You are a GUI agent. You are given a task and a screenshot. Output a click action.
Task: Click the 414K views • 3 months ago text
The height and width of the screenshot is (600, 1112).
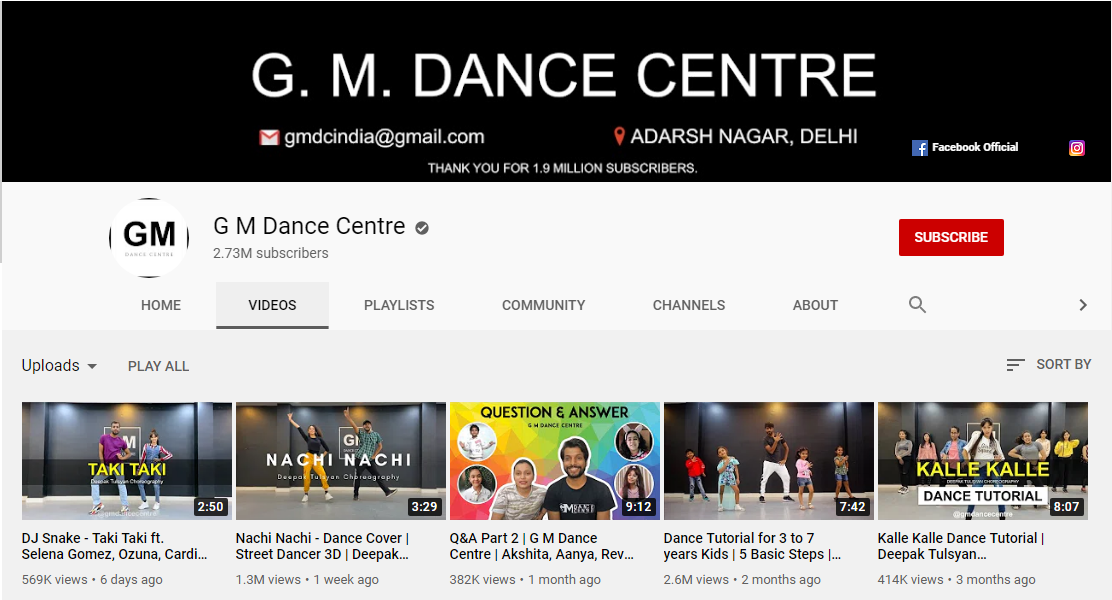(x=956, y=579)
